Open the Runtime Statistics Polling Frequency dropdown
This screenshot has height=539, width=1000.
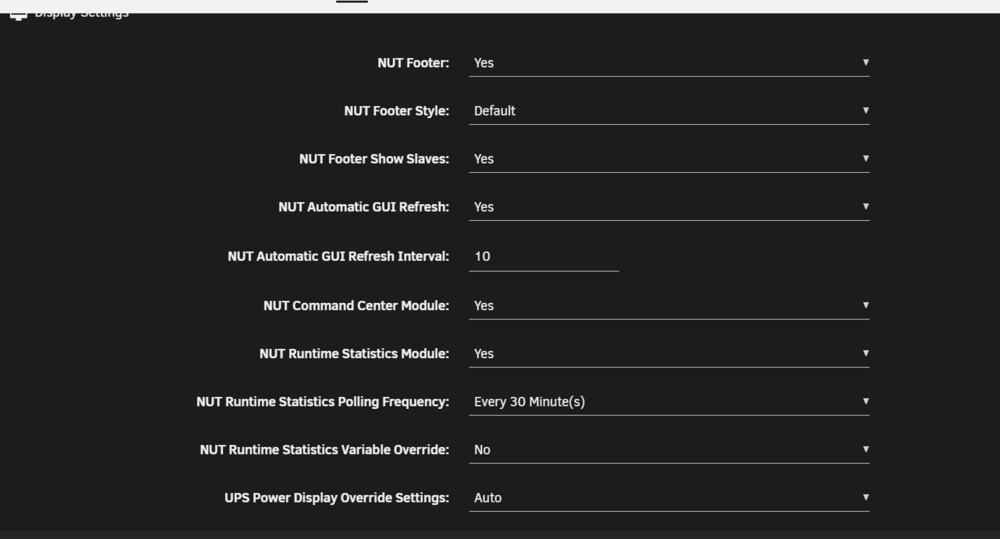click(x=669, y=402)
